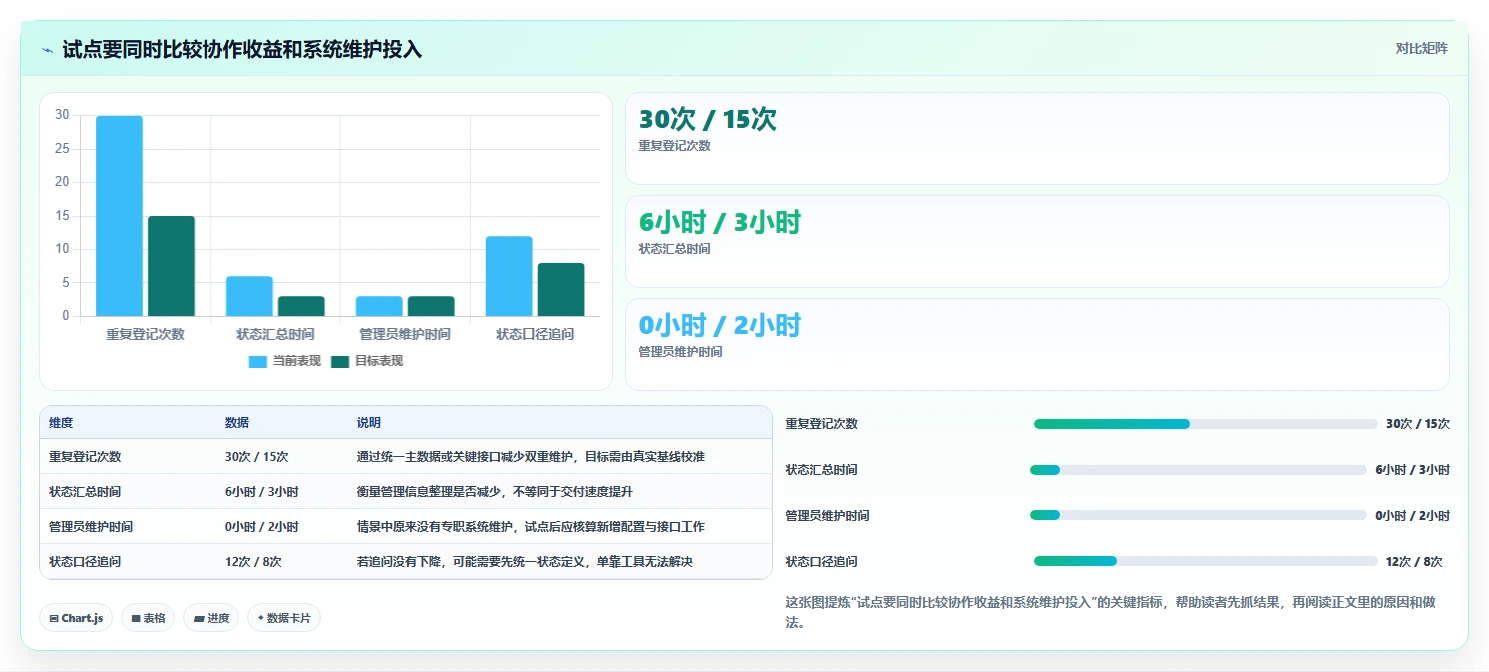Click the 状态汇总时间 chart axis label
1489x672 pixels.
(x=275, y=334)
